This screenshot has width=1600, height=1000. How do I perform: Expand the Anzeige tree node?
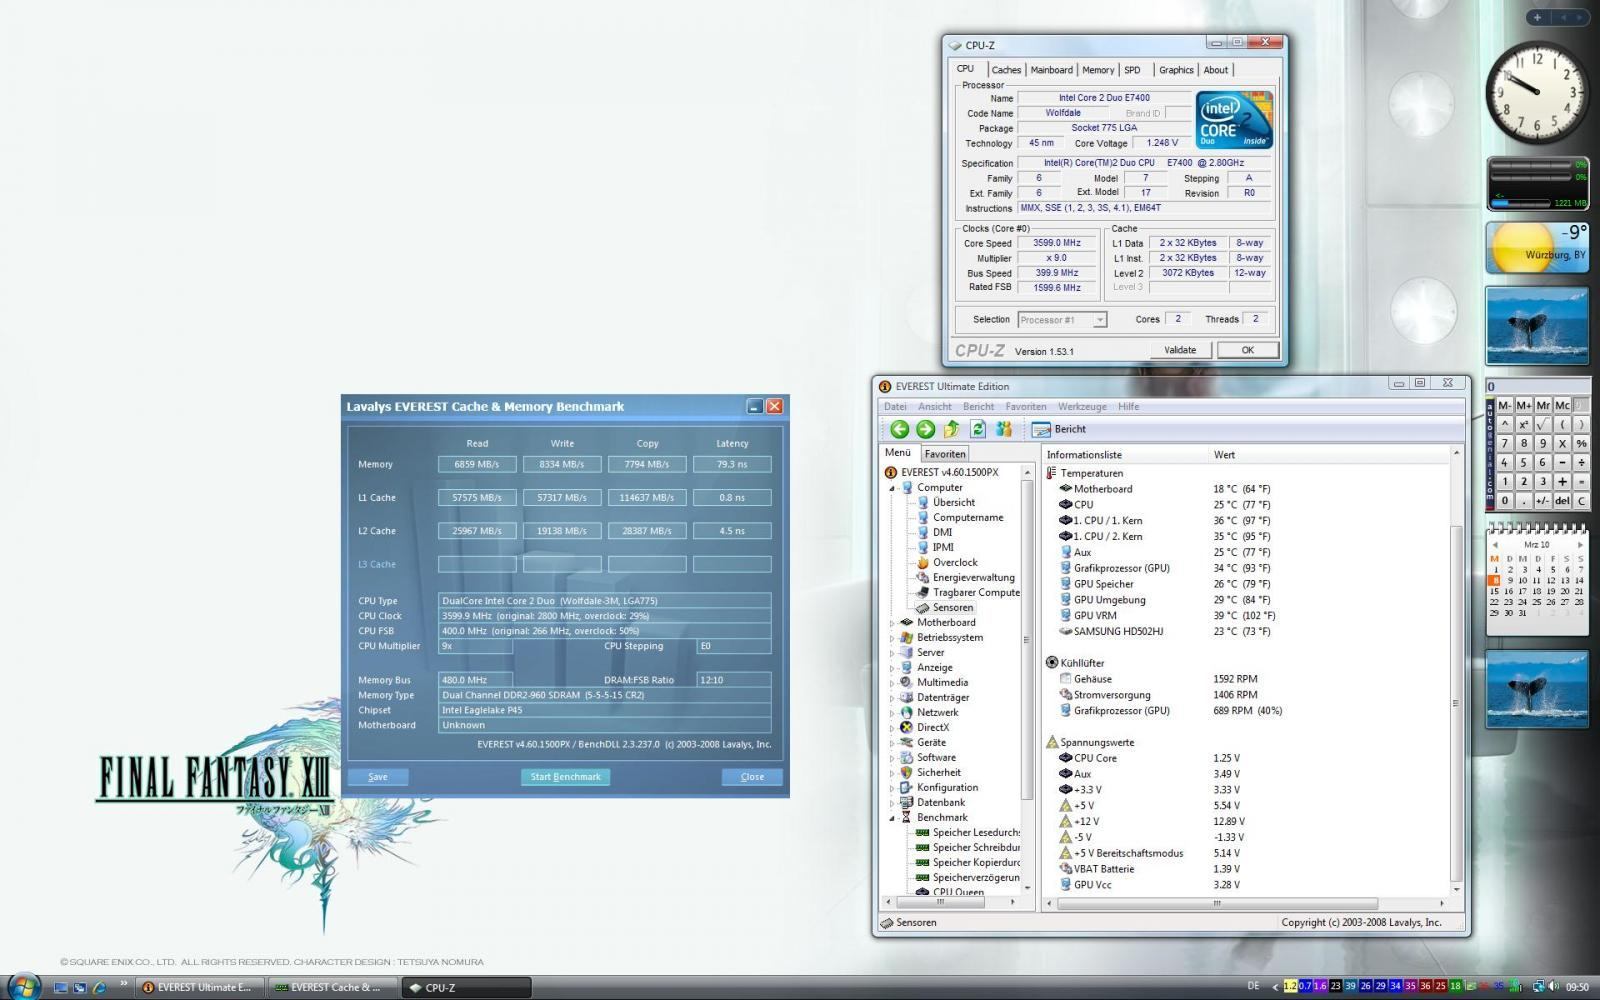(x=892, y=668)
